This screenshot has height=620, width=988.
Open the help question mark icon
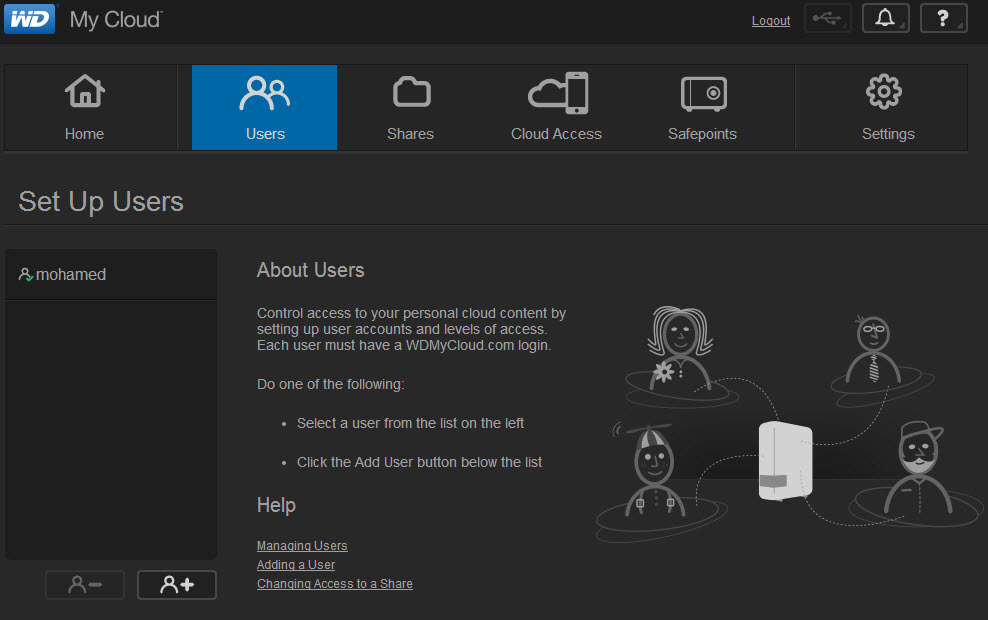pyautogui.click(x=943, y=18)
